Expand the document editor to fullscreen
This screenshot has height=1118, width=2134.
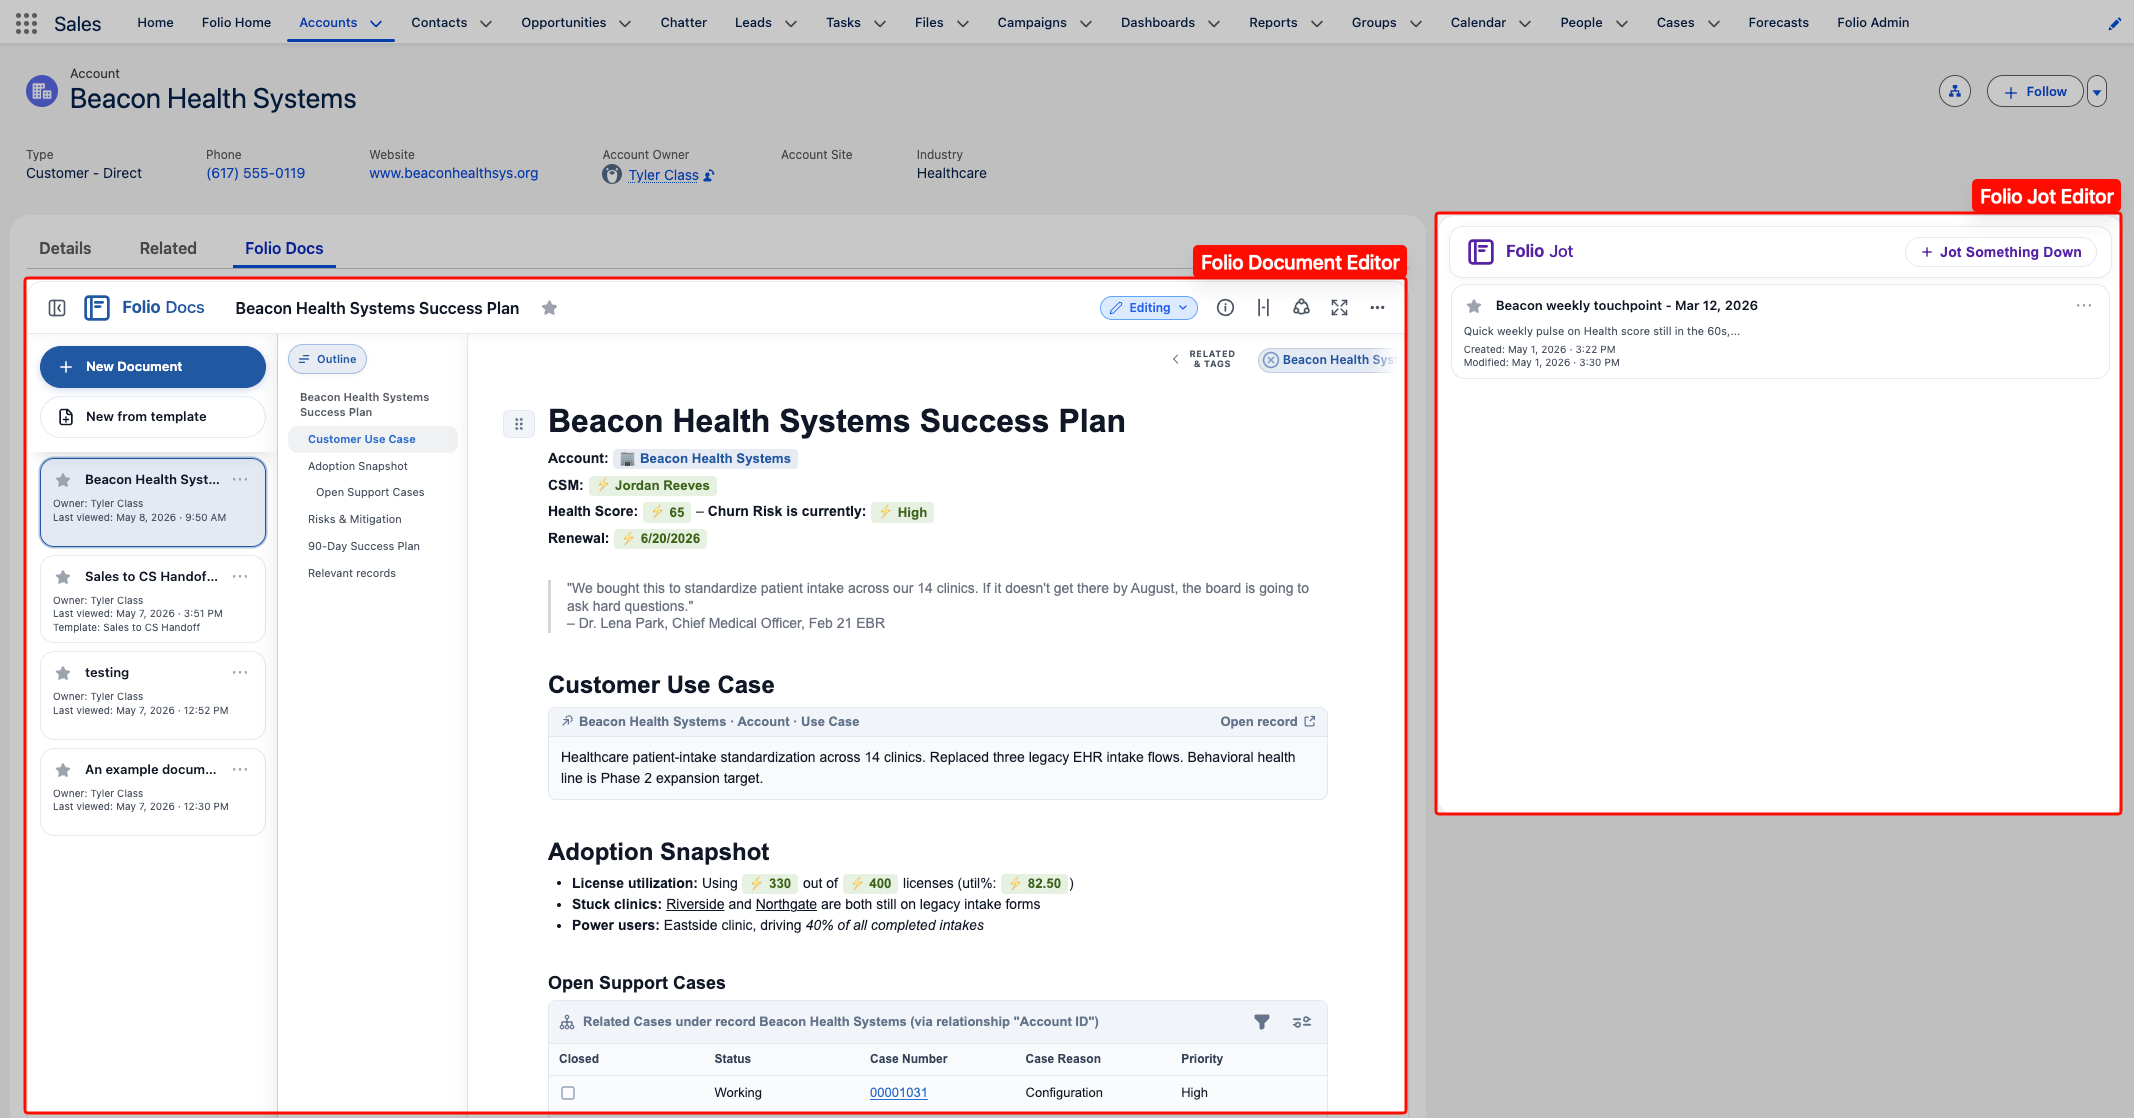coord(1339,308)
